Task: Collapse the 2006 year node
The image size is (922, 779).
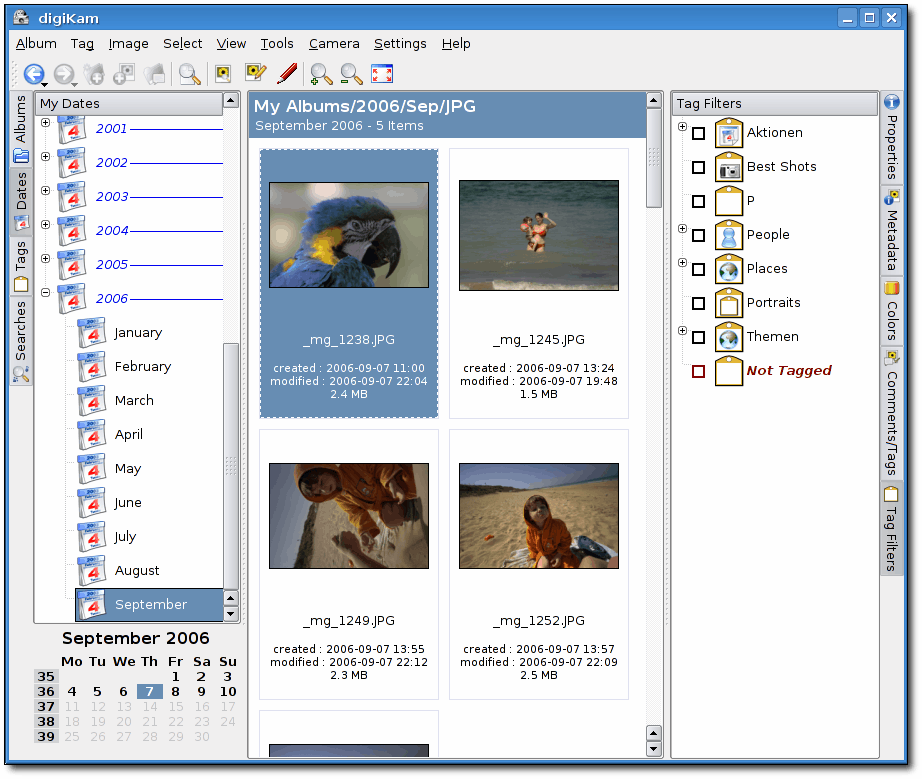Action: pos(45,292)
